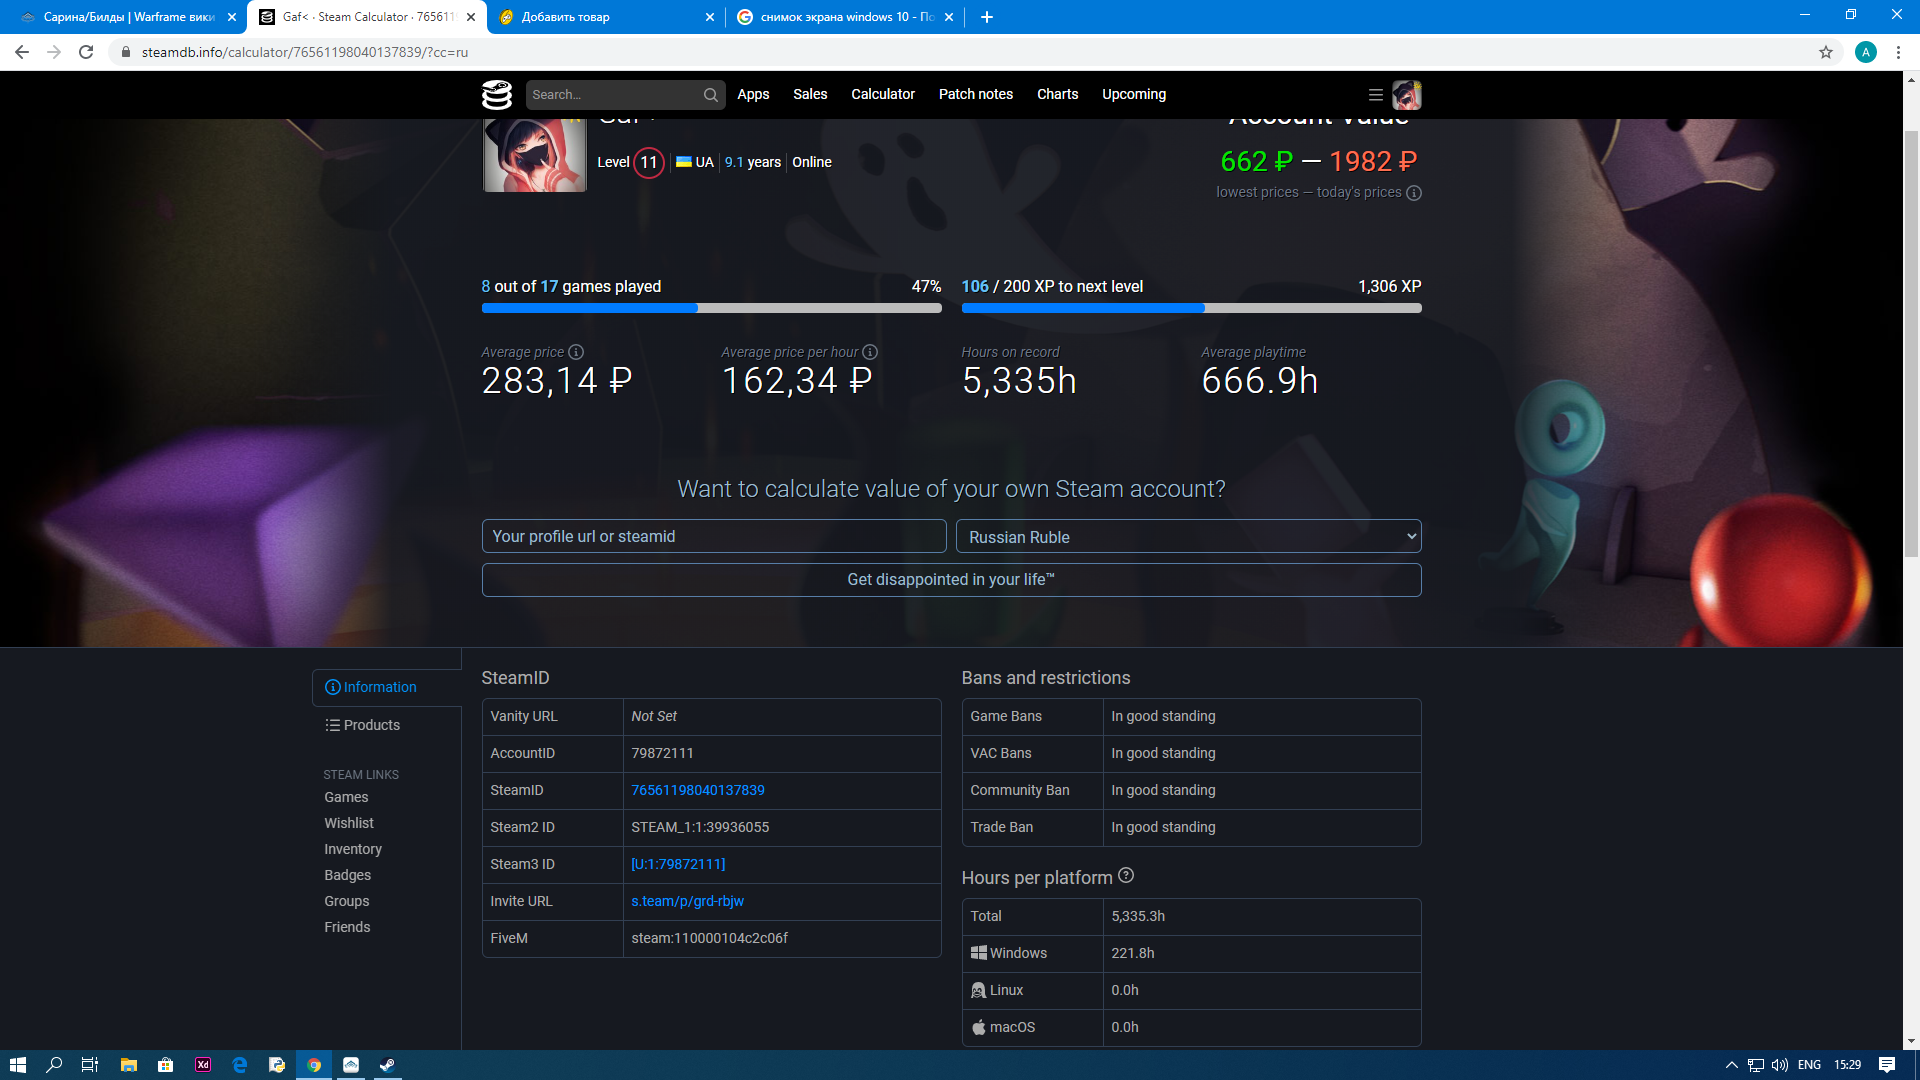Open Edge browser from taskbar
1920x1080 pixels.
240,1065
